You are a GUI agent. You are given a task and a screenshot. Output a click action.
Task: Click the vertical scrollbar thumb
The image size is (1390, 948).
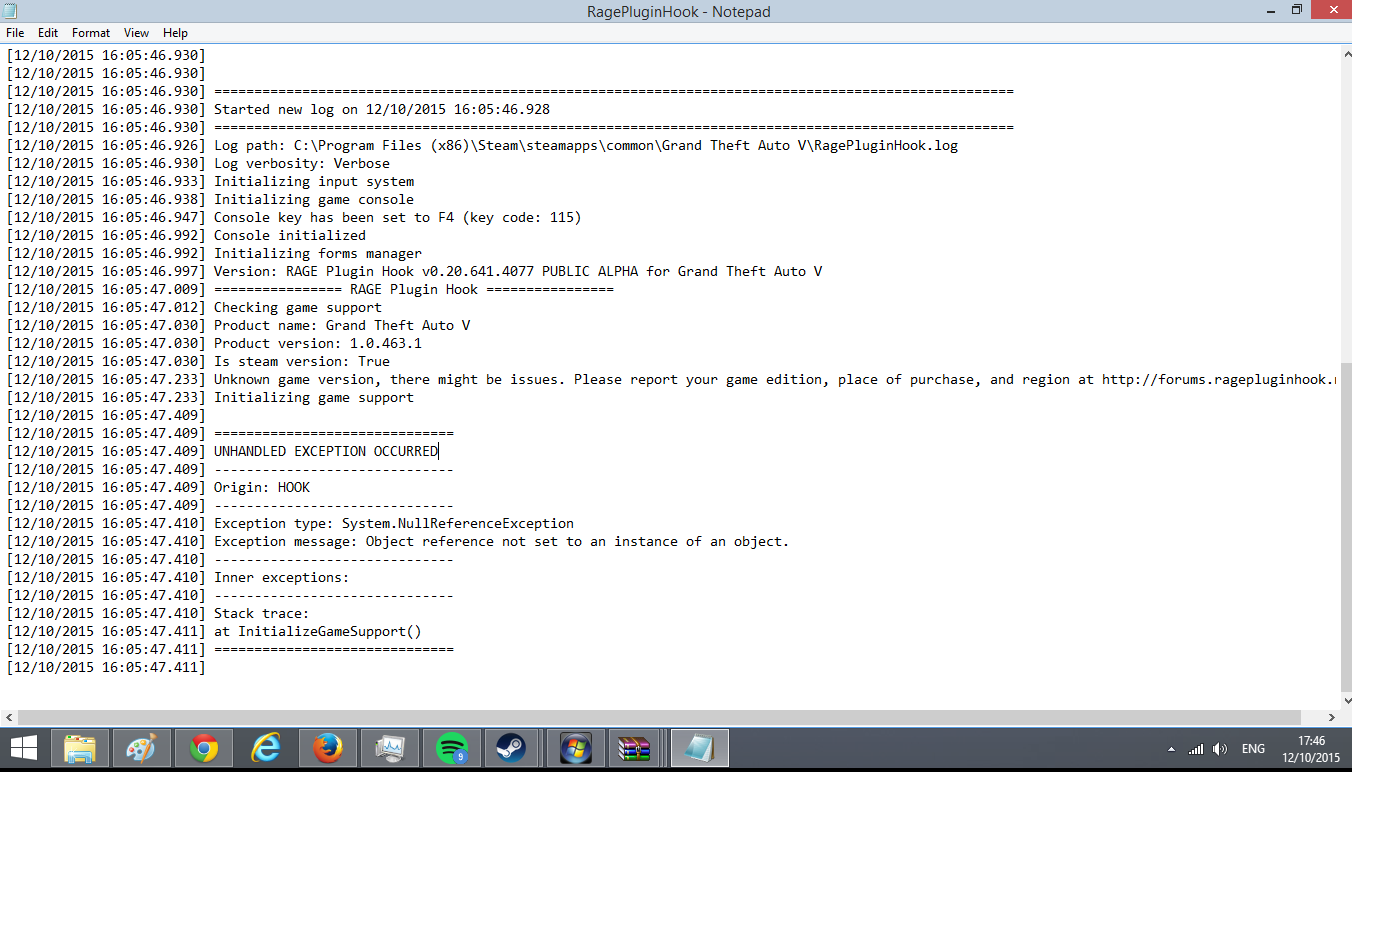click(1346, 526)
